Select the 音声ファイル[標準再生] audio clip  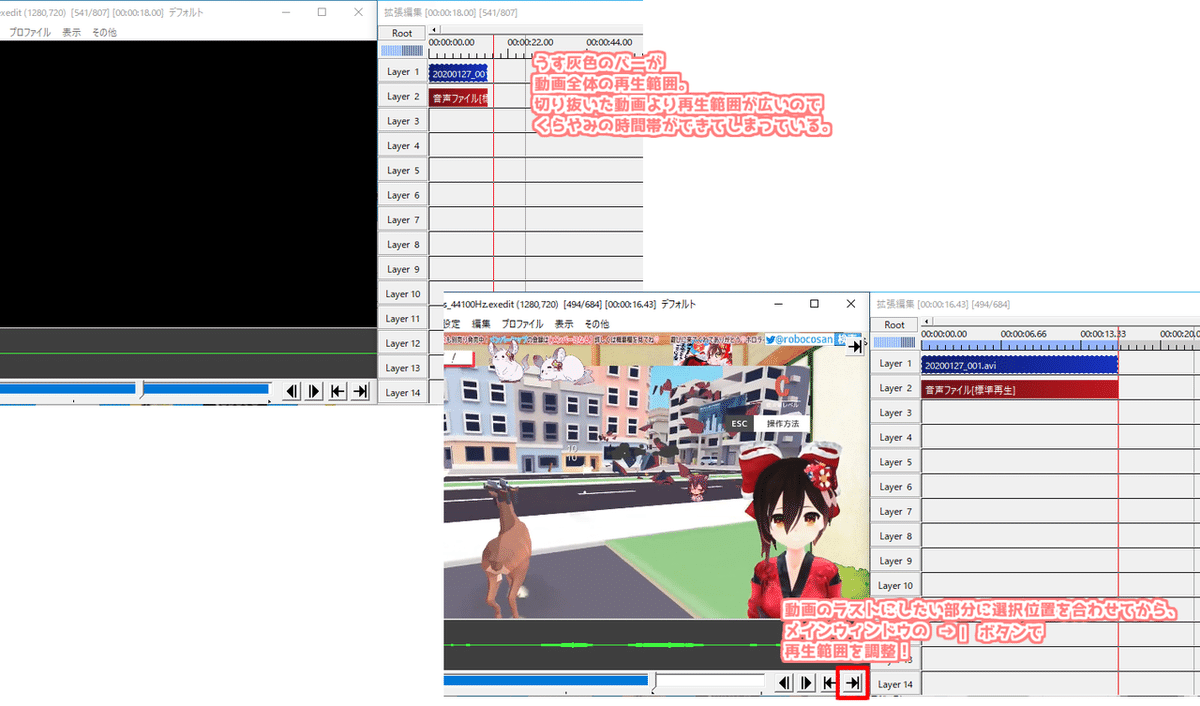(1019, 390)
